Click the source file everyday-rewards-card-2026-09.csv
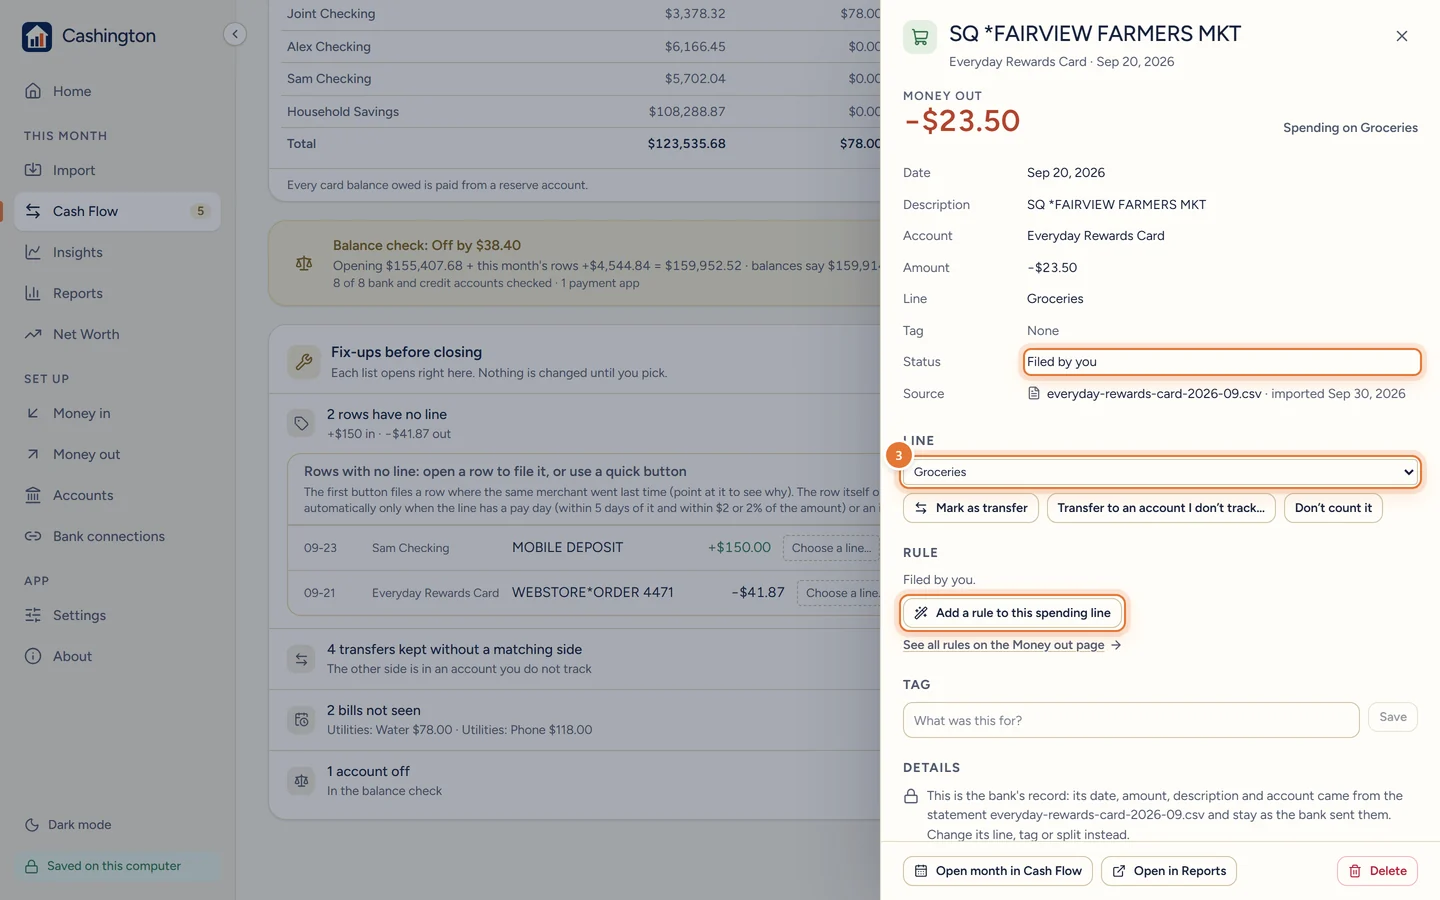 pos(1154,394)
